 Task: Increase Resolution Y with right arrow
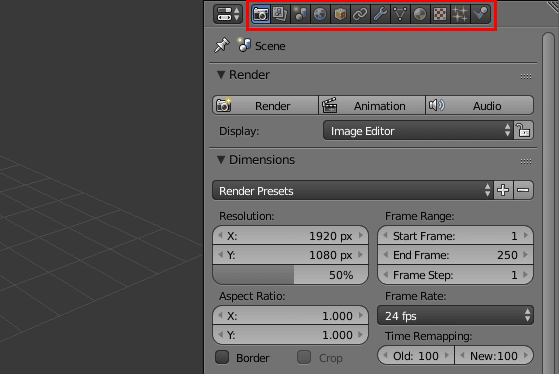[361, 255]
